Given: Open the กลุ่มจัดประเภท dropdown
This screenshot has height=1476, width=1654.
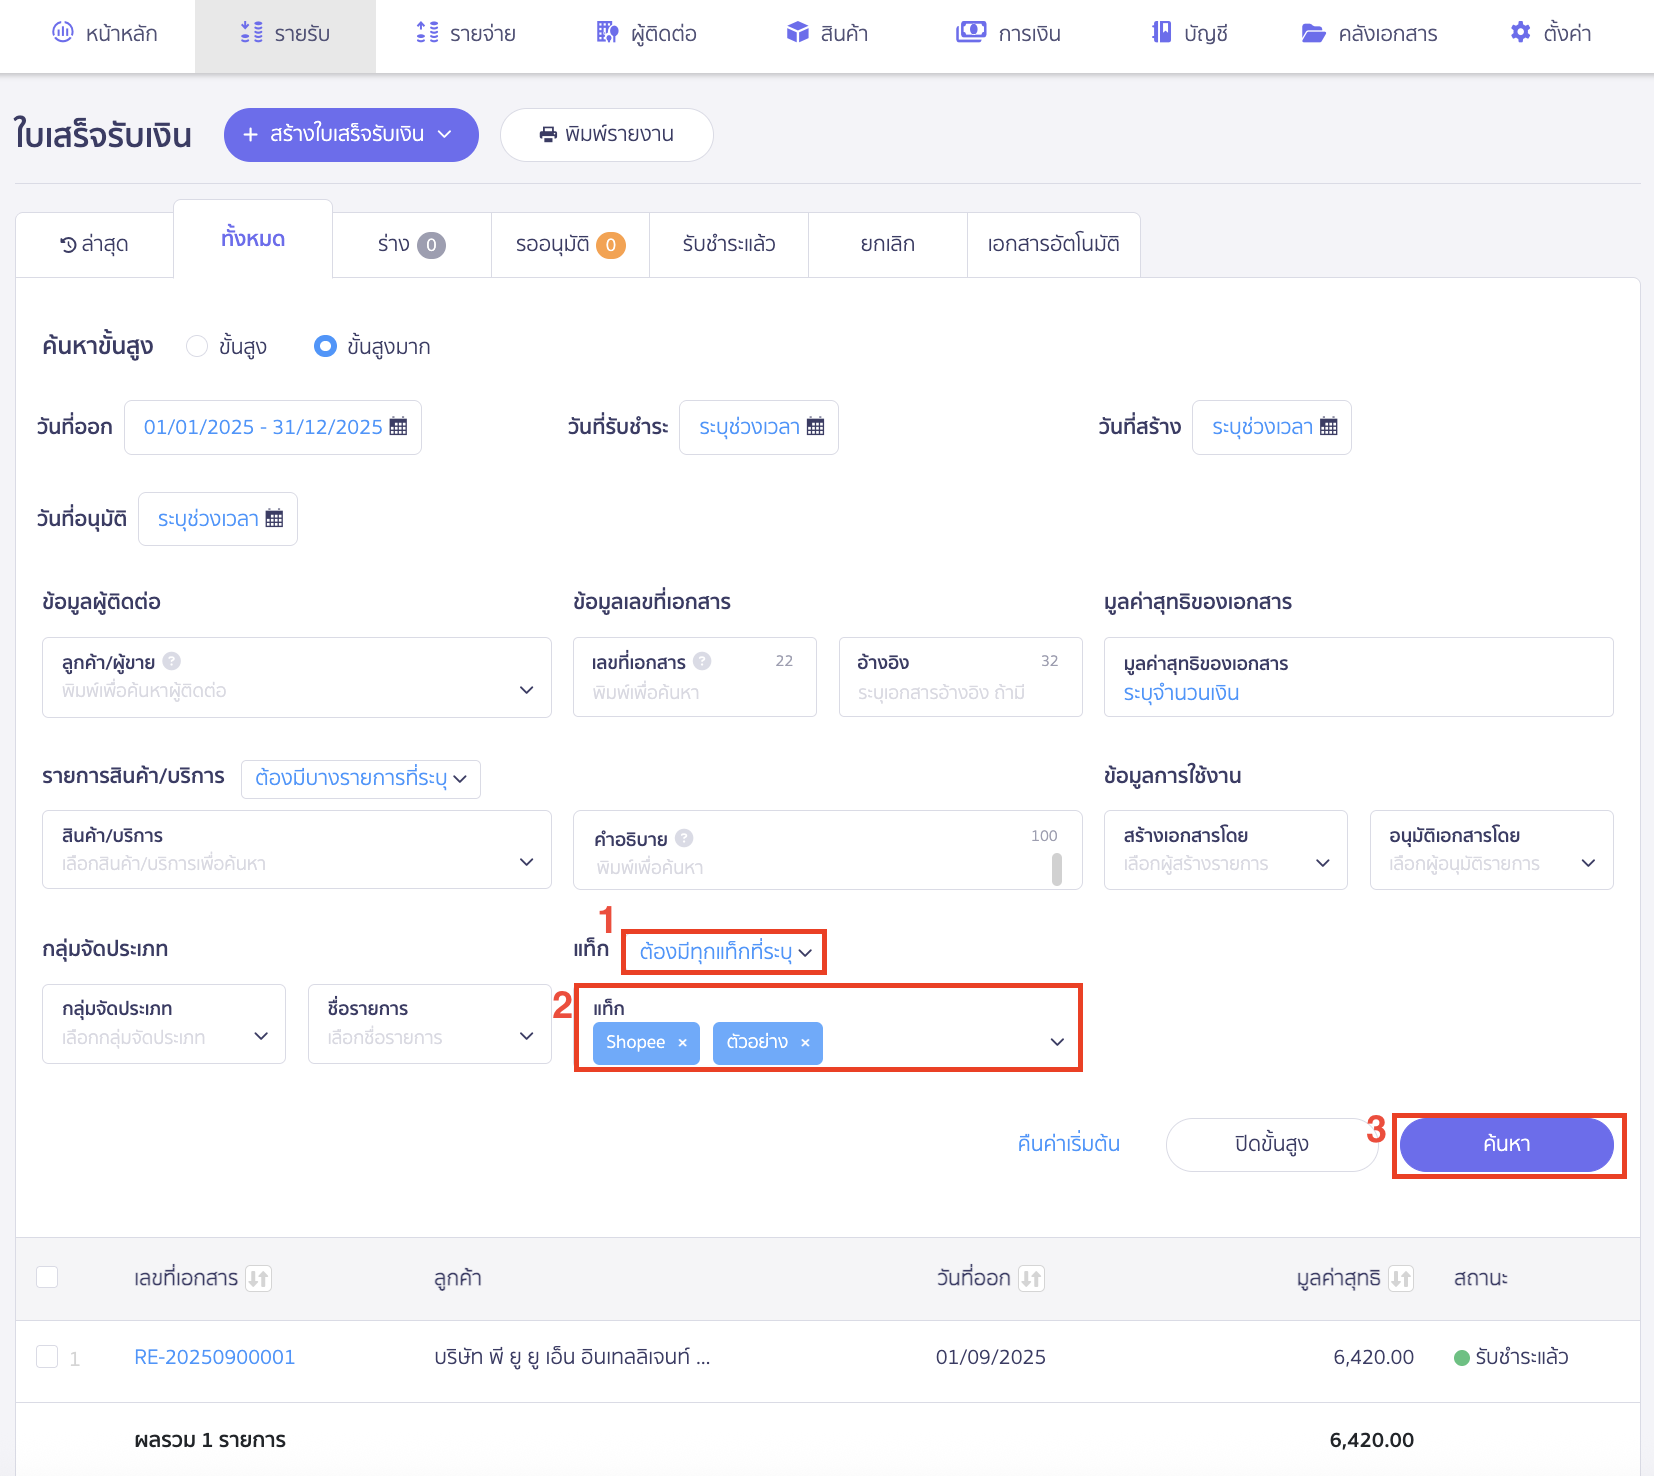Looking at the screenshot, I should 164,1024.
